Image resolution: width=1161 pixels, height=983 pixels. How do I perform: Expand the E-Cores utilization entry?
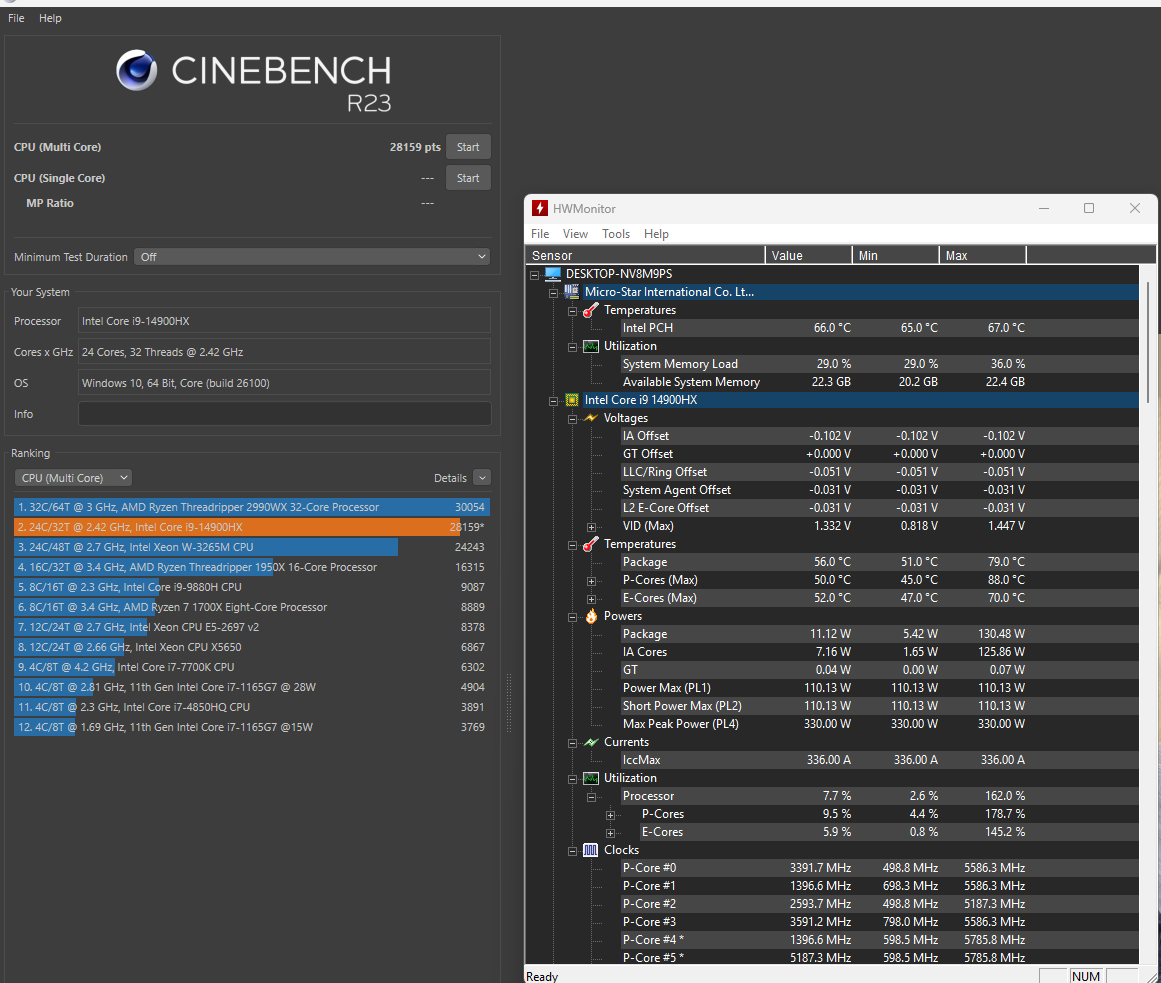click(610, 833)
